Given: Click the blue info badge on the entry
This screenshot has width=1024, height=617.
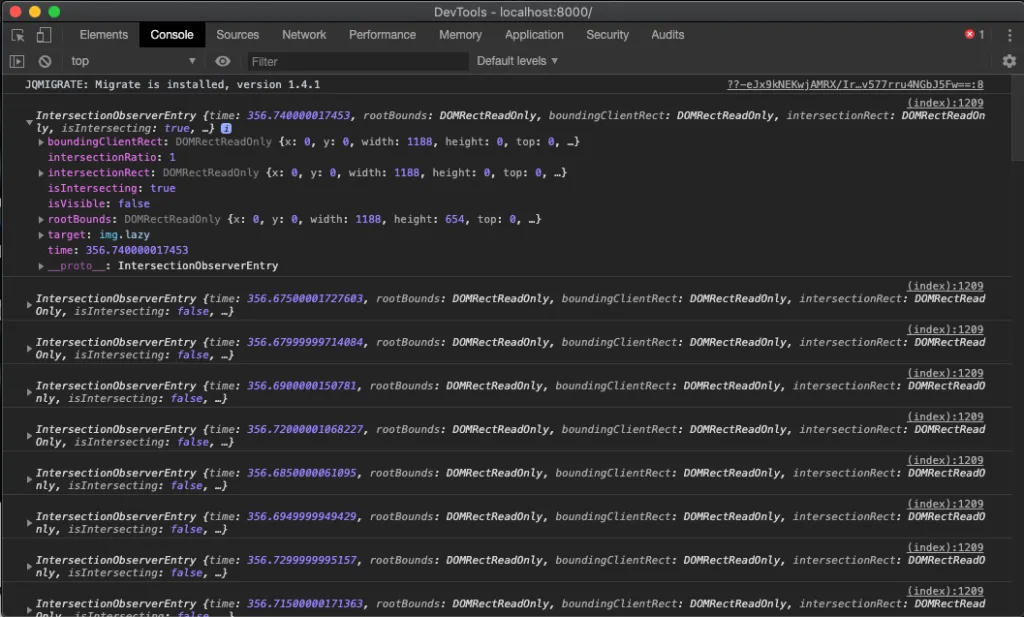Looking at the screenshot, I should pyautogui.click(x=226, y=129).
